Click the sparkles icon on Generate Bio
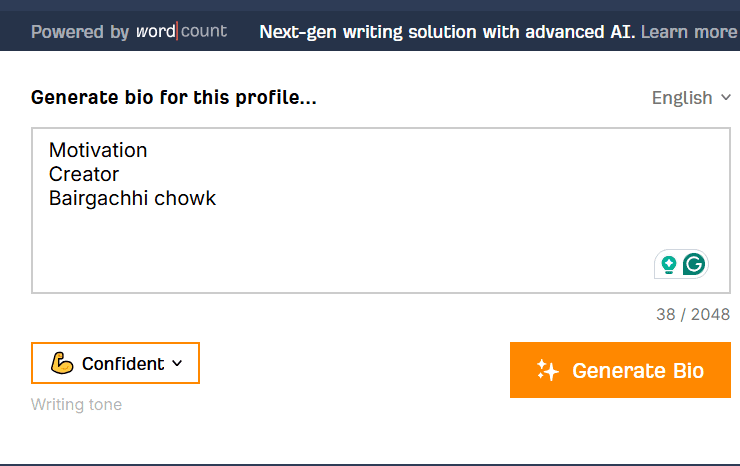The height and width of the screenshot is (466, 740). [x=547, y=371]
